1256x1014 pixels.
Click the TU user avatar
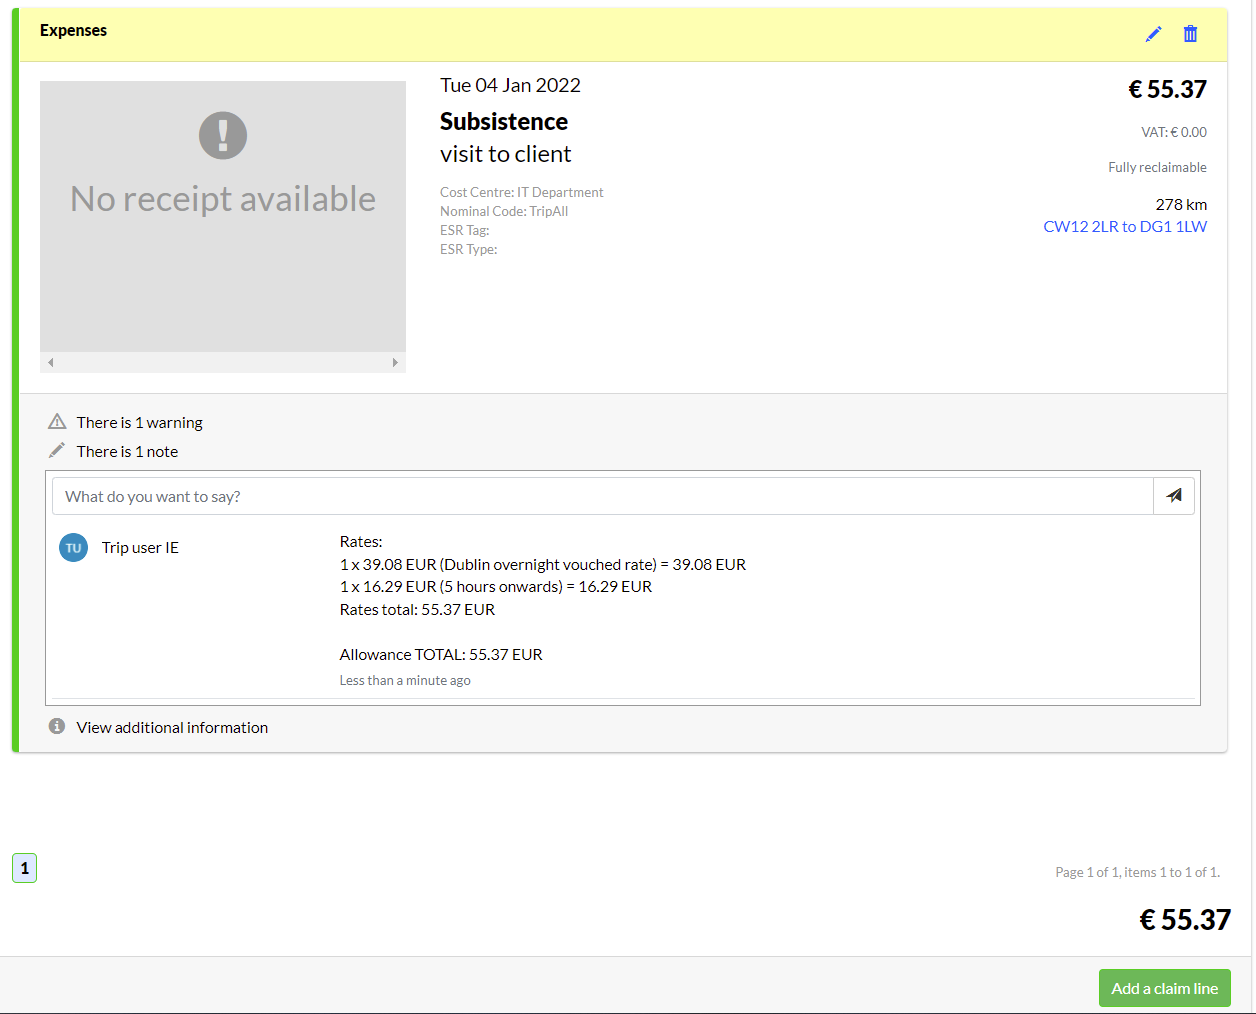point(73,548)
